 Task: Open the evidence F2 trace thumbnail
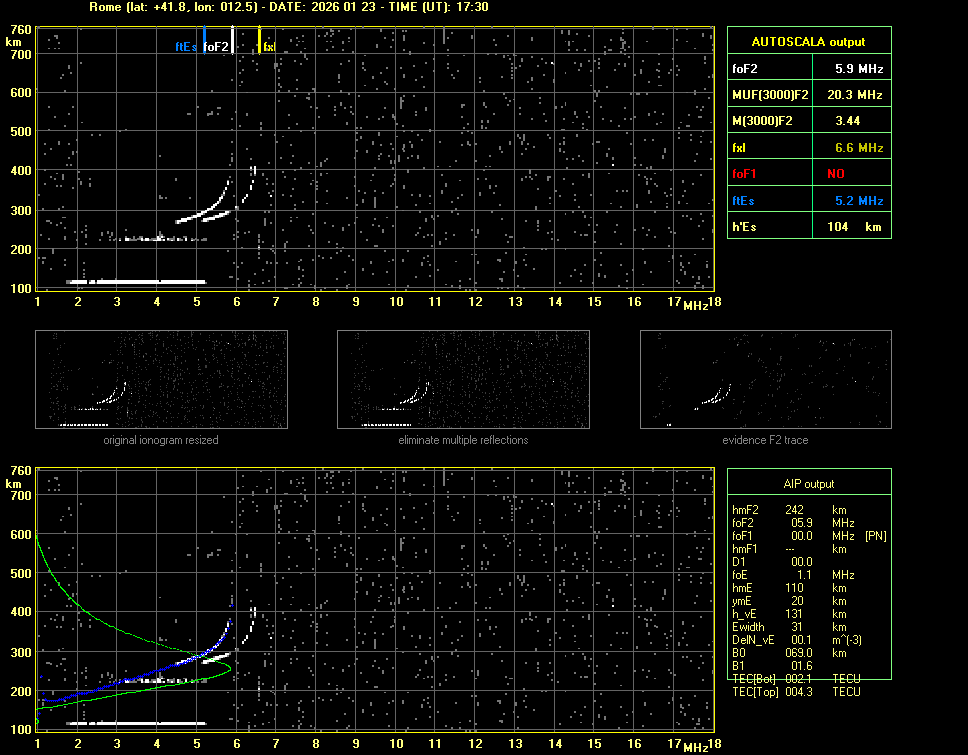(x=765, y=379)
